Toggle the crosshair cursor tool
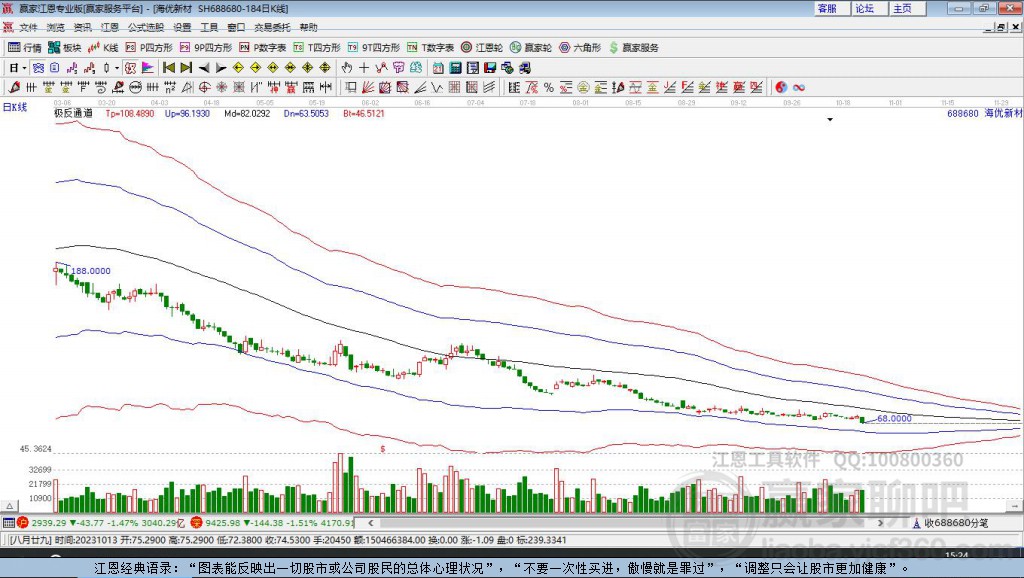The height and width of the screenshot is (578, 1024). pos(365,68)
